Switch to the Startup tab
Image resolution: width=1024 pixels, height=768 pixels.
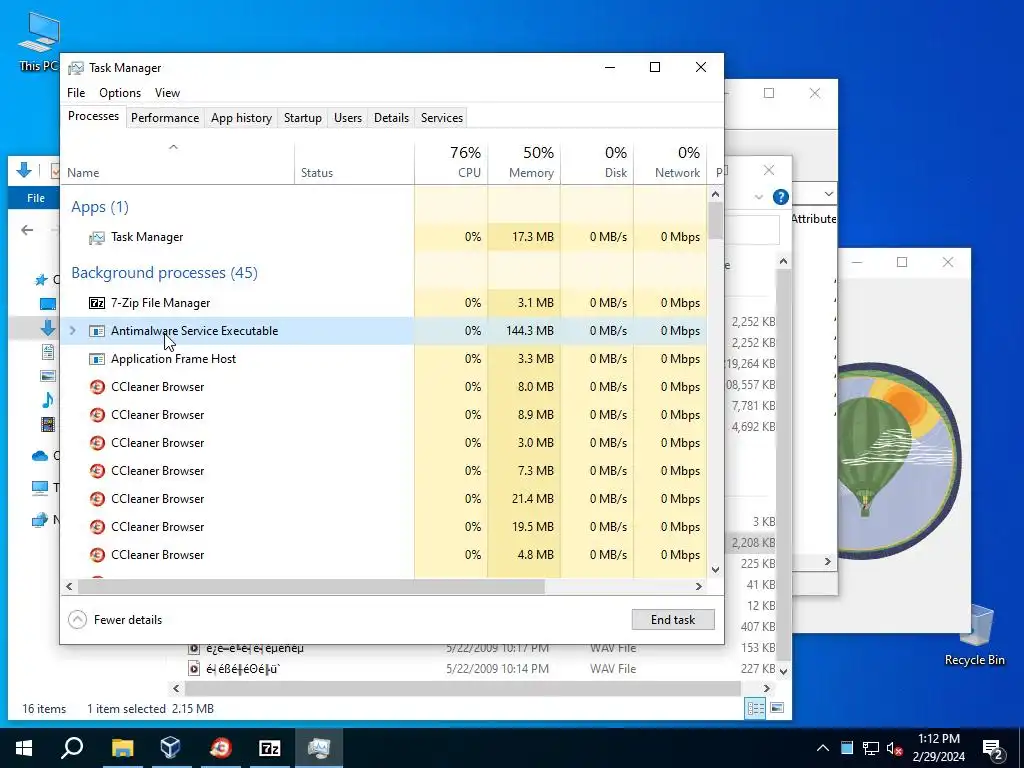click(302, 118)
